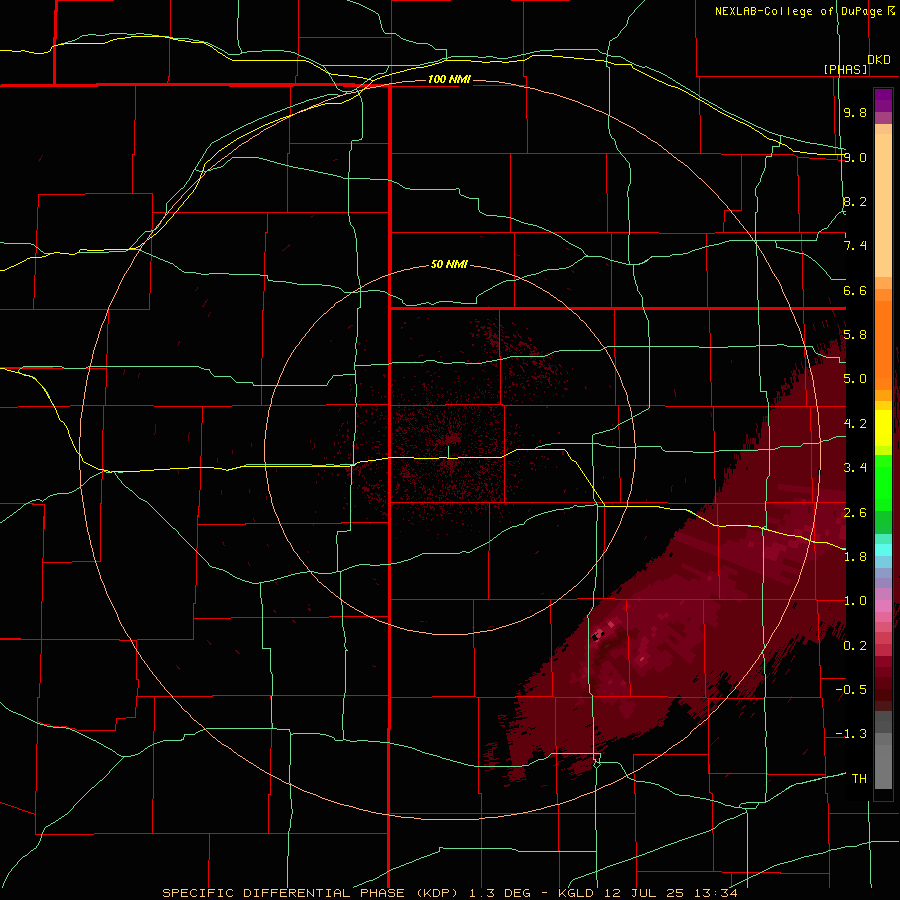Click the KGLD station identifier in the caption

coord(578,893)
